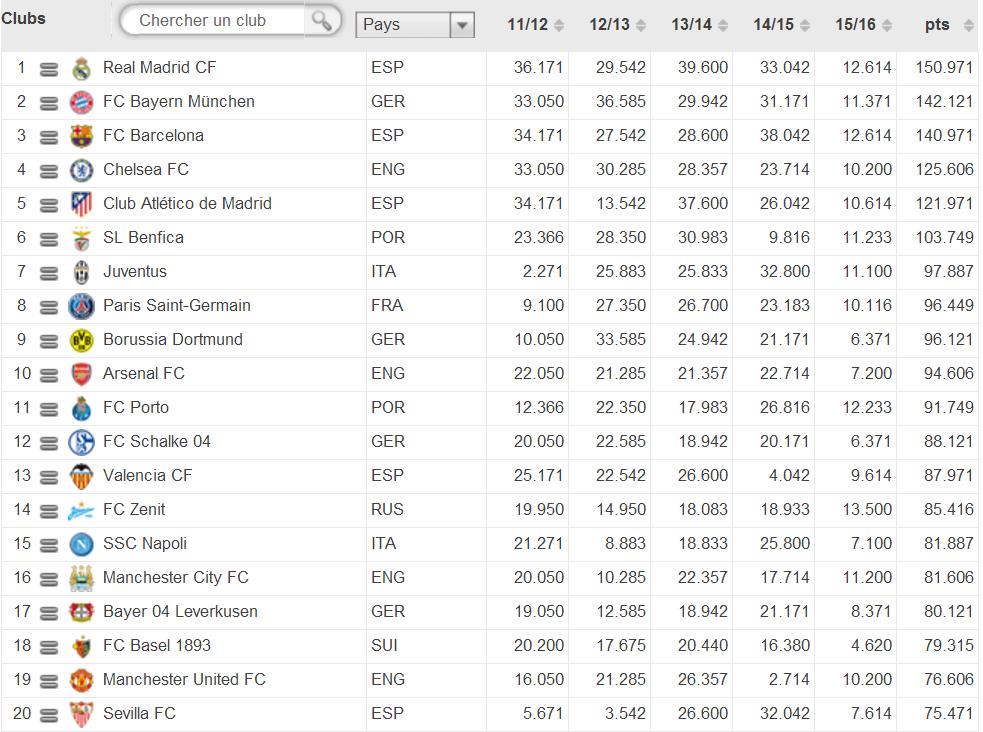Select Manchester City 13/14 value 22.357
The image size is (983, 732).
703,577
